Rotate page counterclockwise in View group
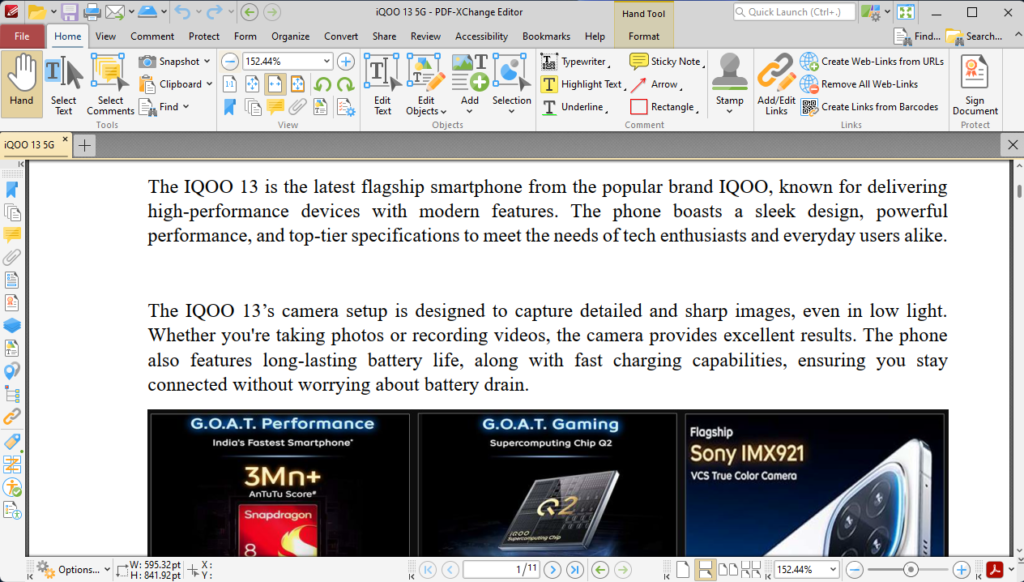1024x582 pixels. 323,84
